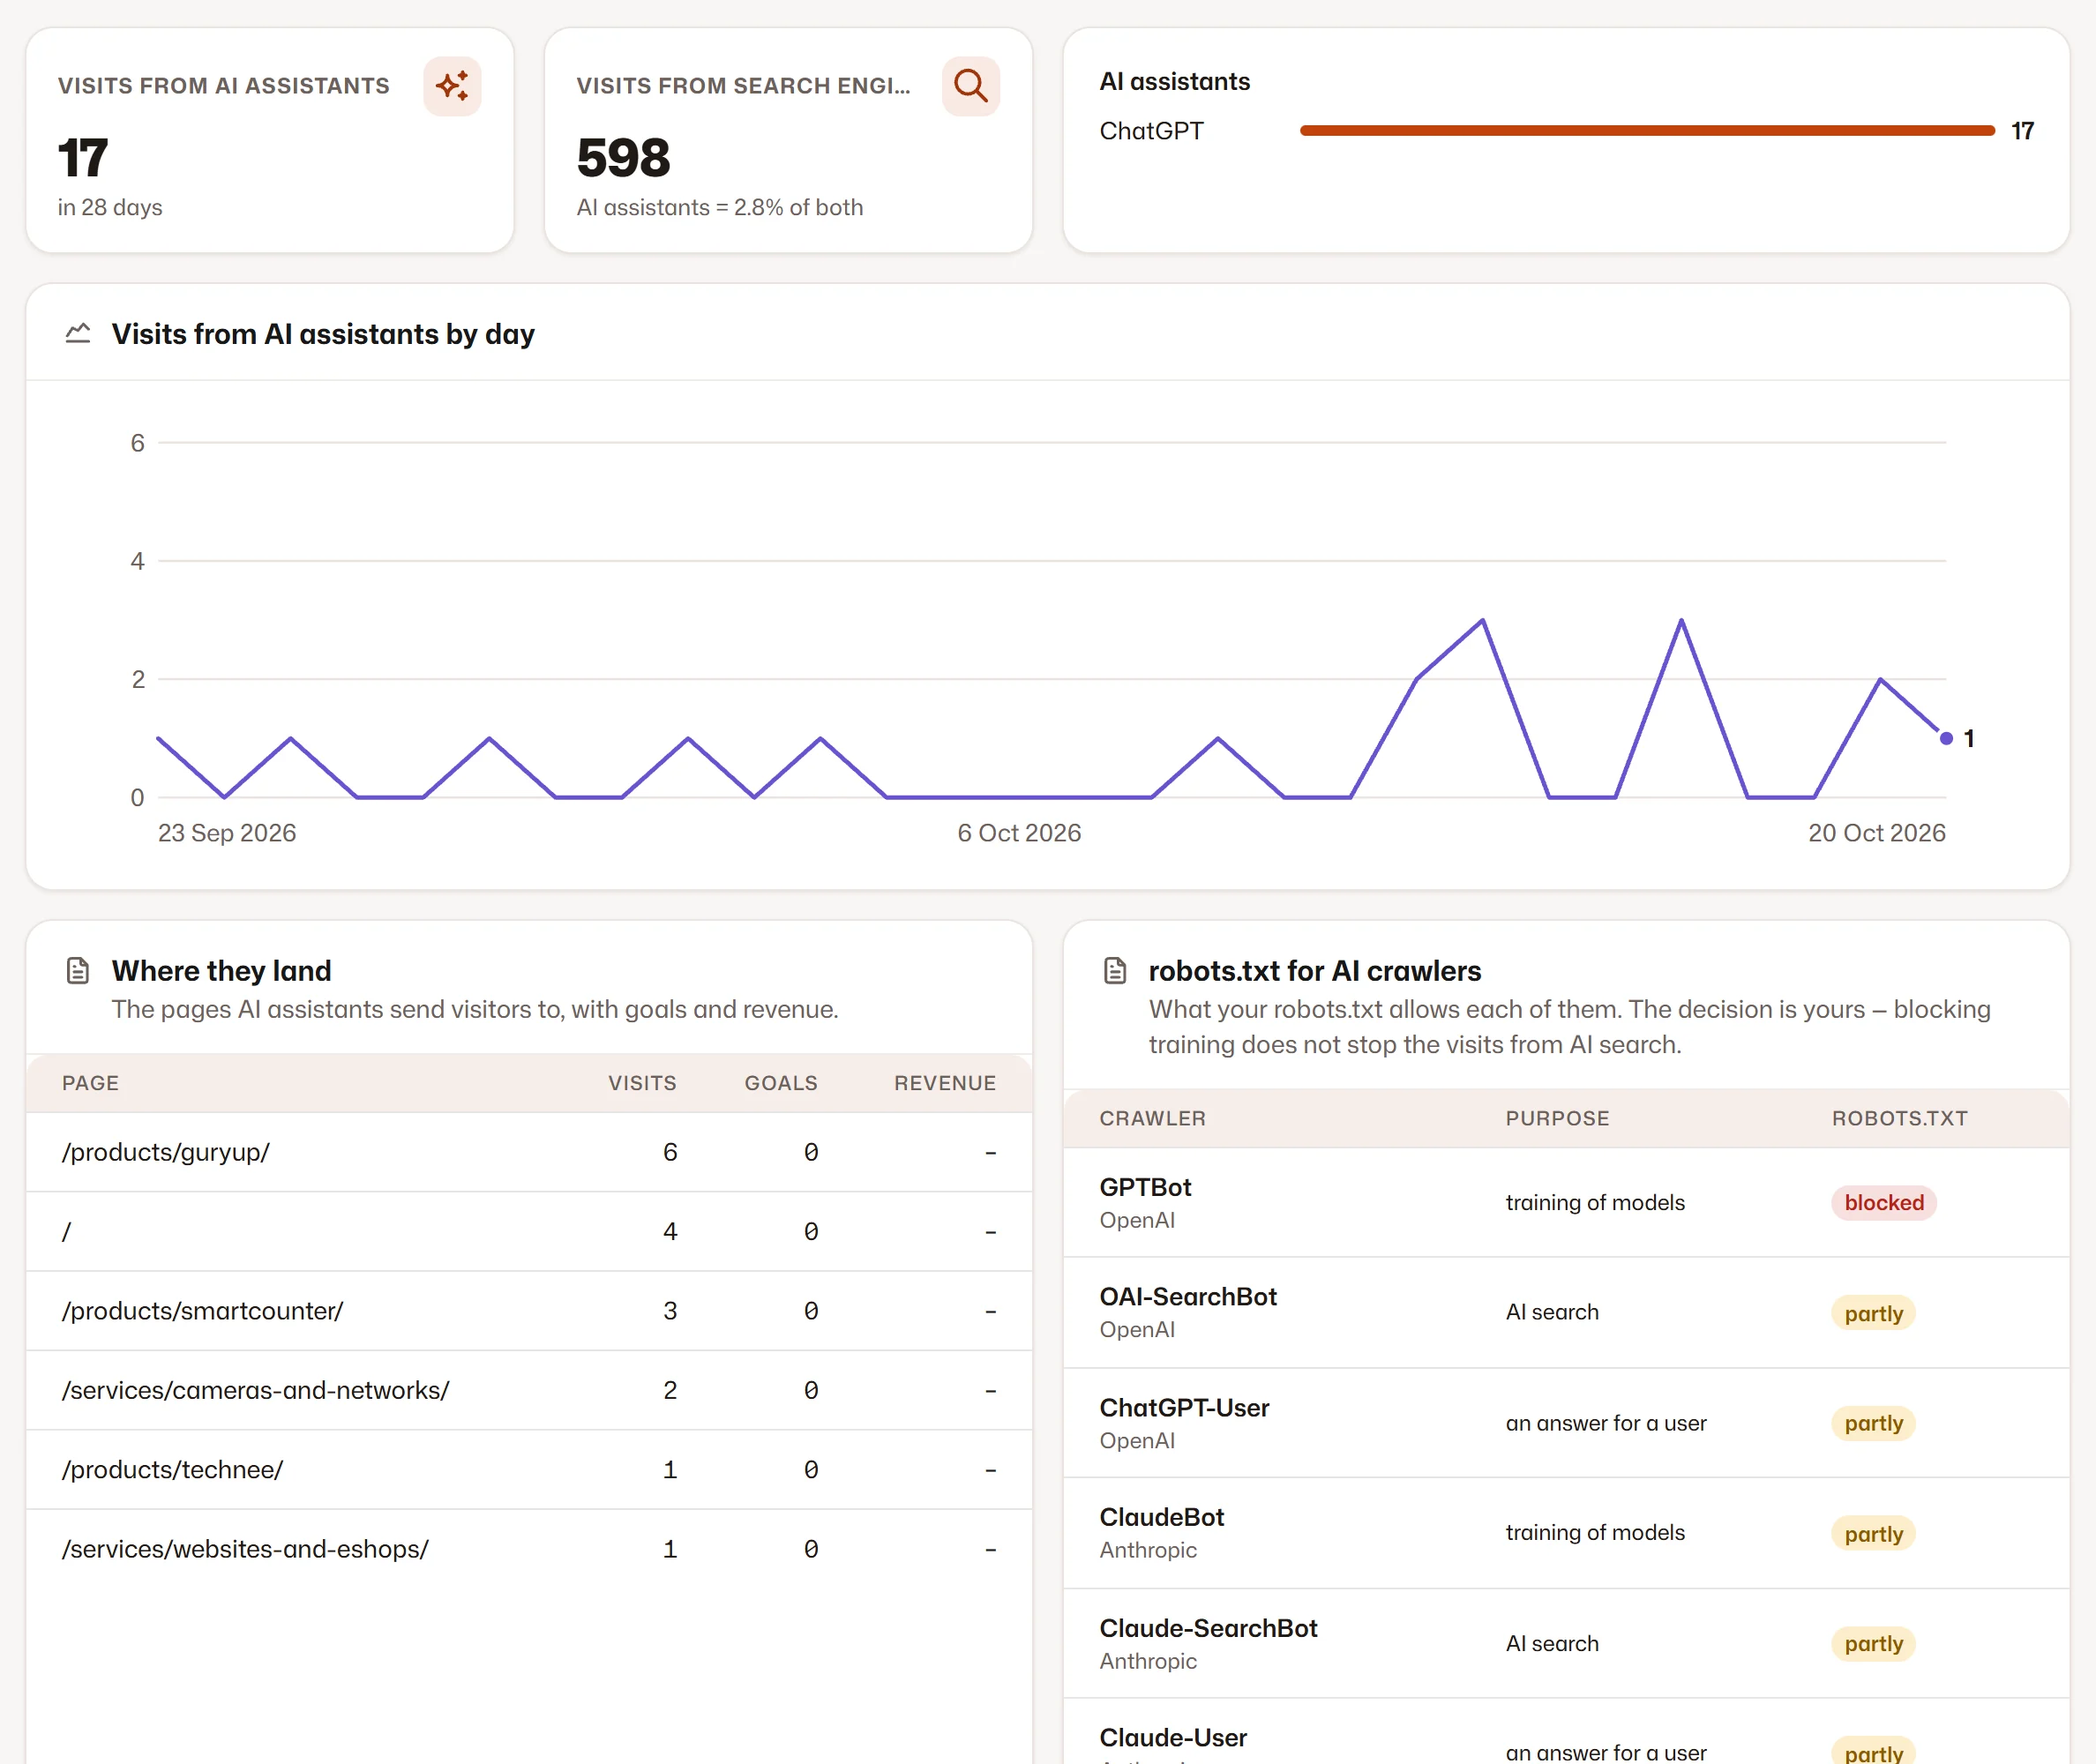Select the /services/websites-and-eshops/ row
Viewport: 2096px width, 1764px height.
click(x=529, y=1549)
